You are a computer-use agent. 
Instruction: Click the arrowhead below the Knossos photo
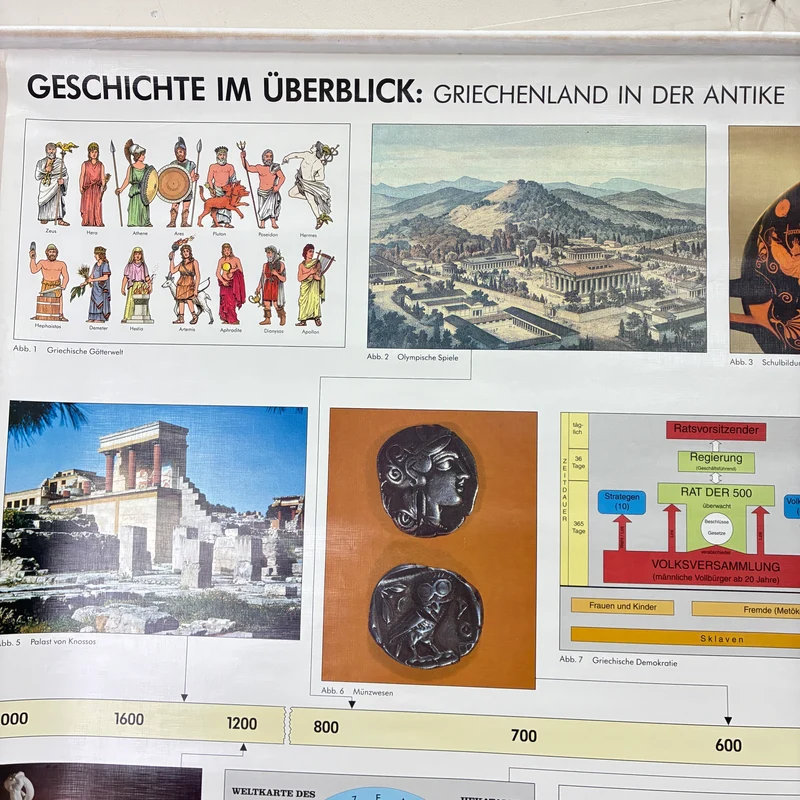click(x=184, y=697)
